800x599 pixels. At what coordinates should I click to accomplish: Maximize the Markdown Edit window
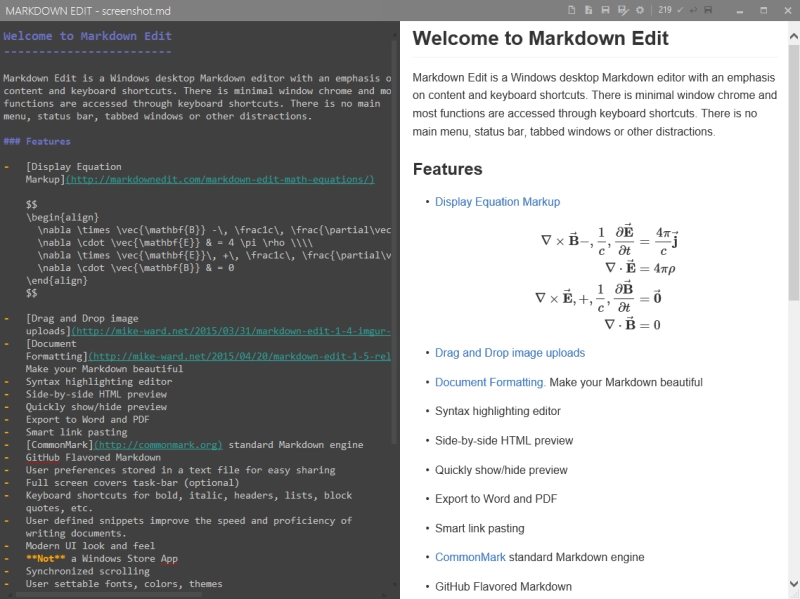764,11
